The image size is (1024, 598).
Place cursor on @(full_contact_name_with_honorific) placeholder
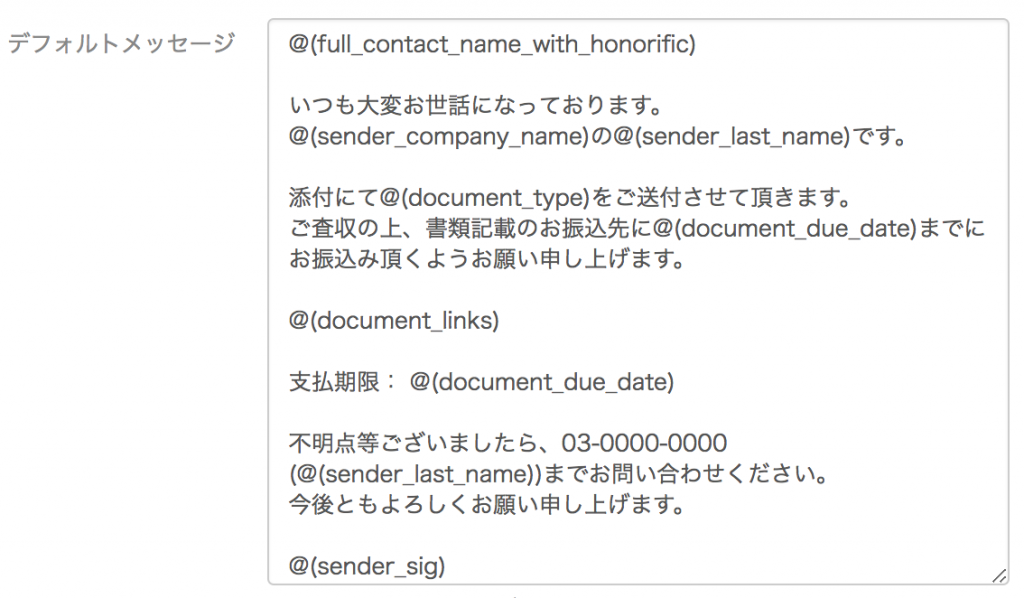coord(492,44)
